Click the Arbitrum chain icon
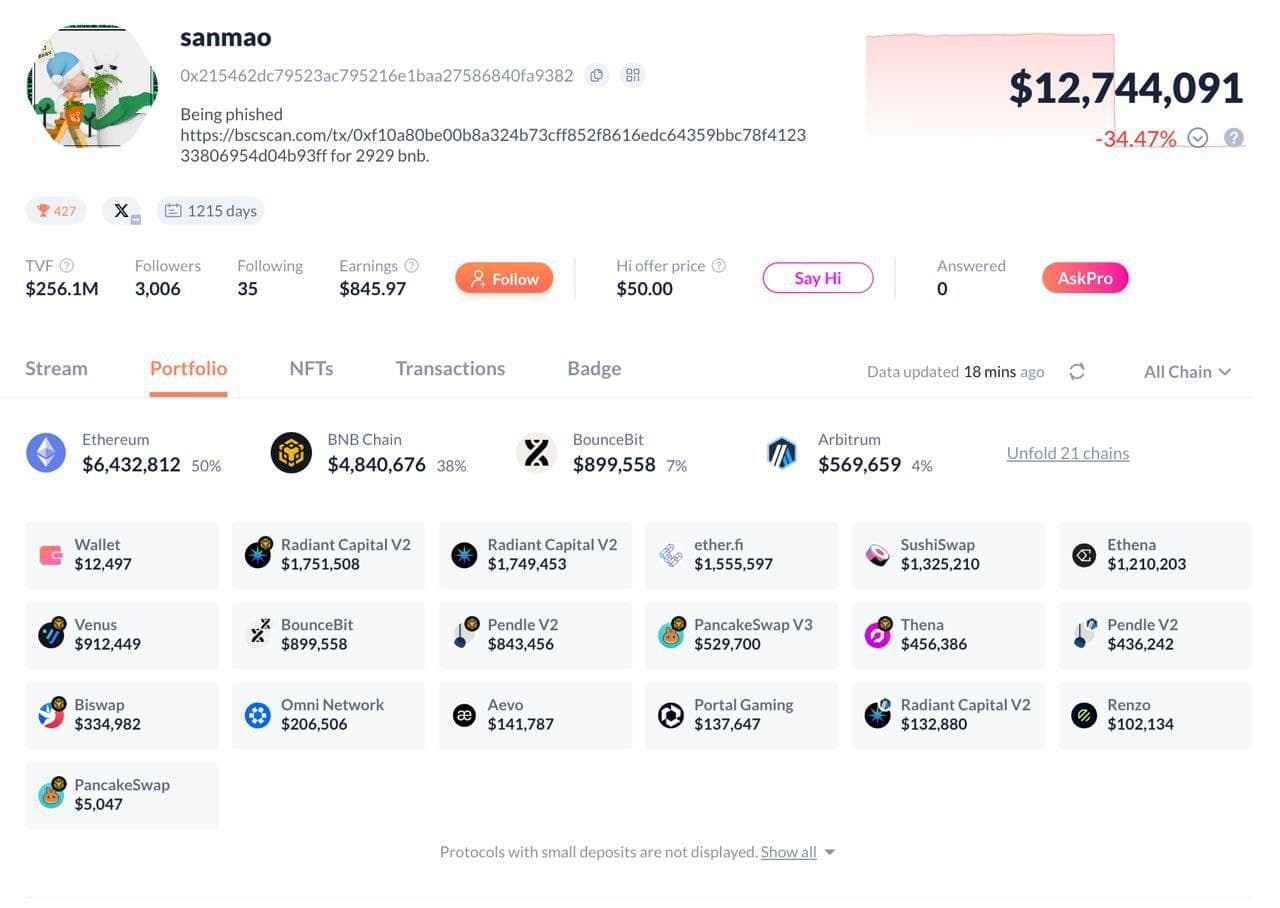The width and height of the screenshot is (1280, 908). point(781,453)
